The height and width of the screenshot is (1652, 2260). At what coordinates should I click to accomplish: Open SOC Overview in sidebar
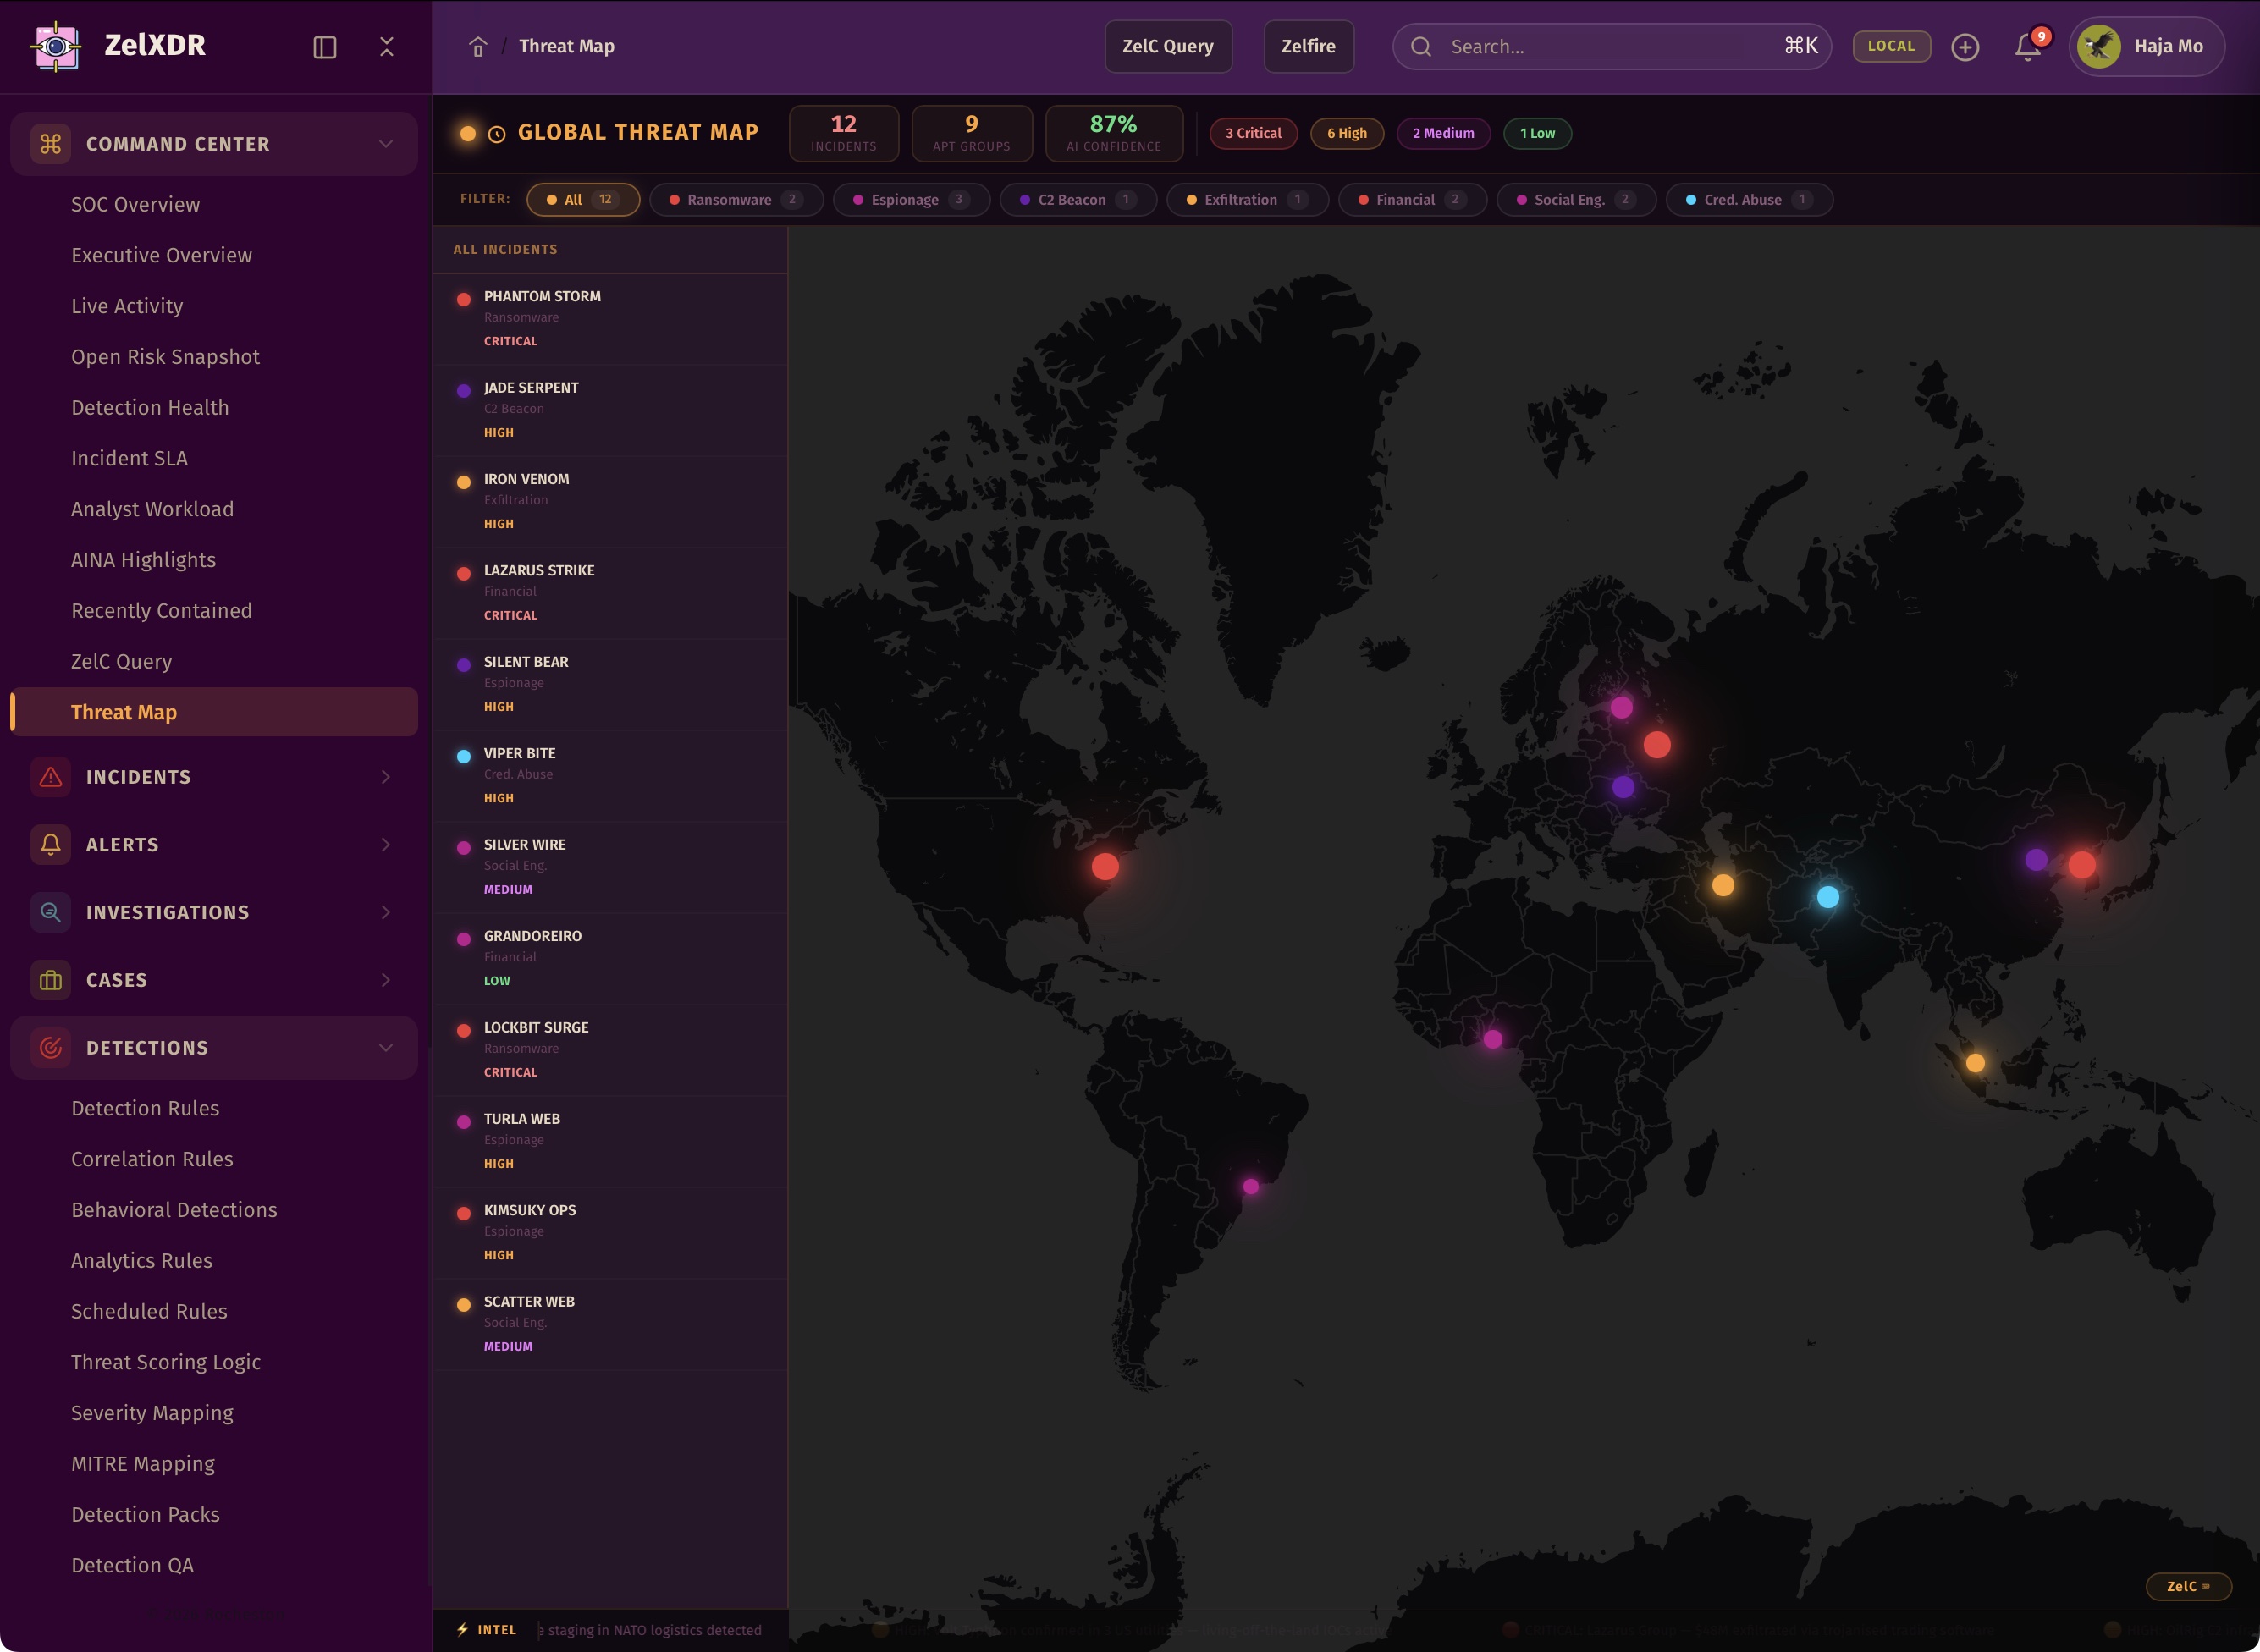(135, 204)
